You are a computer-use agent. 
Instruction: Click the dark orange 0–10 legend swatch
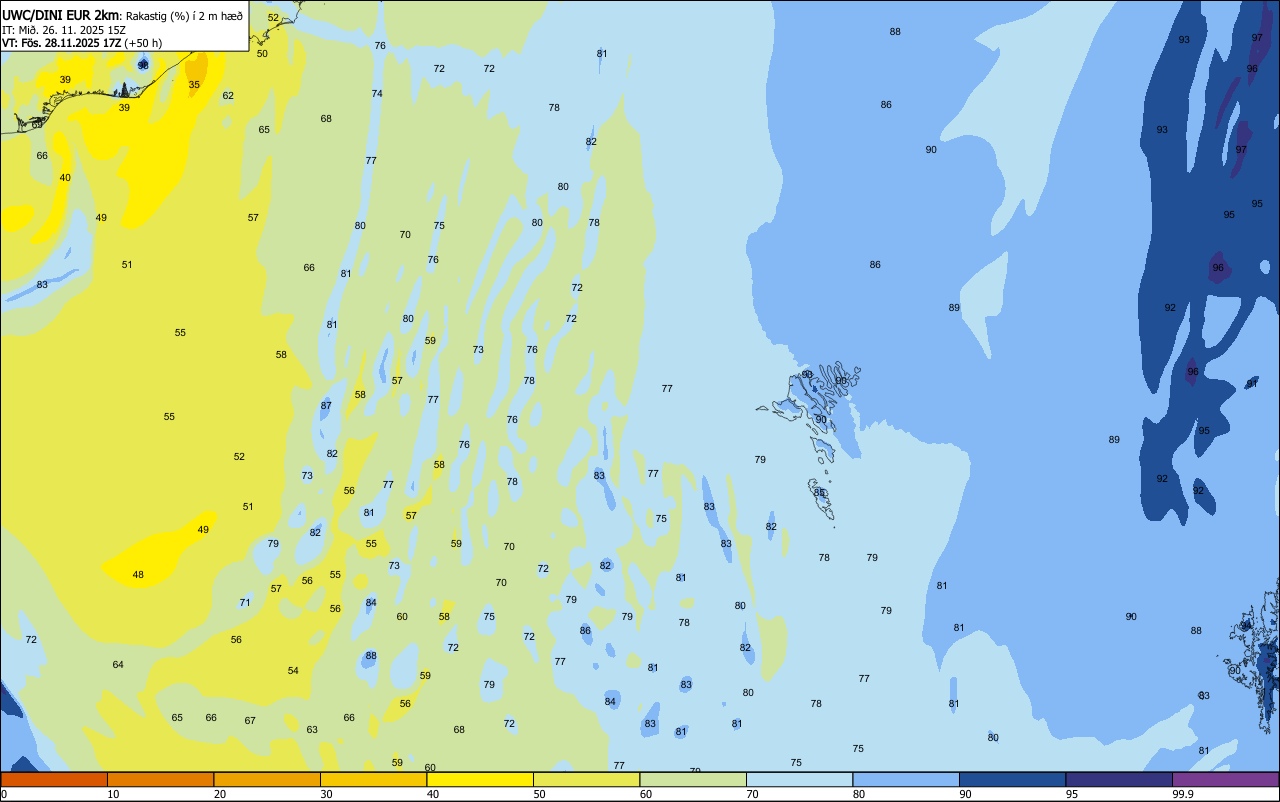(54, 779)
